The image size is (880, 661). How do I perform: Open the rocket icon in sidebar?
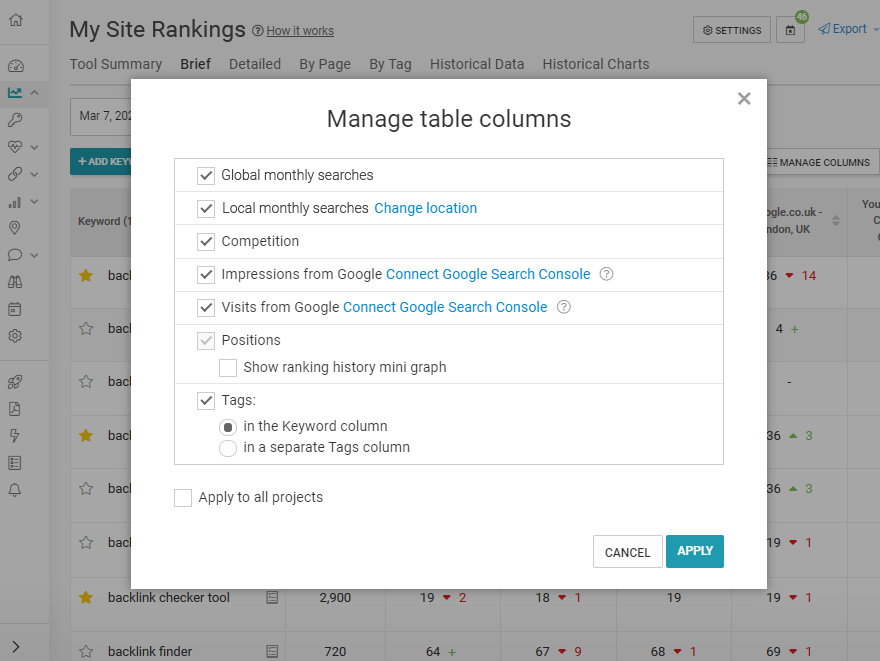pyautogui.click(x=15, y=382)
